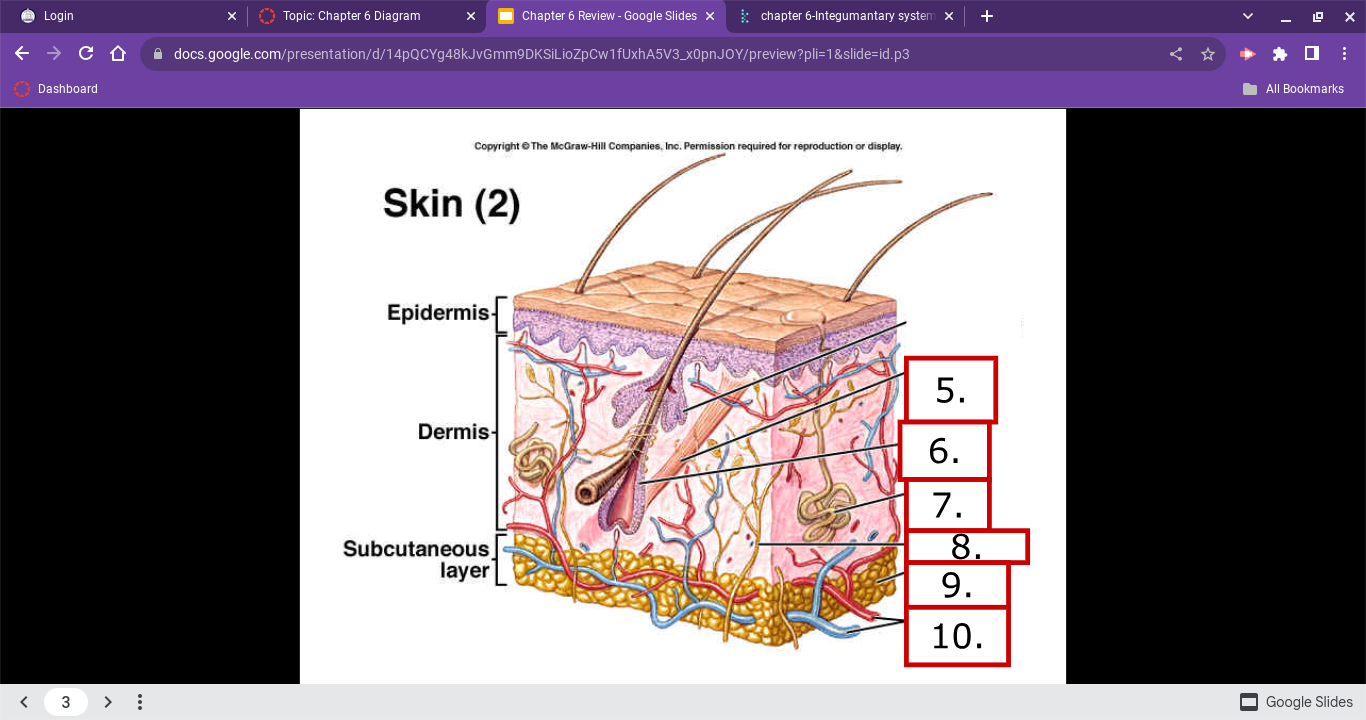1366x720 pixels.
Task: Open the slideshow options menu
Action: click(x=140, y=702)
